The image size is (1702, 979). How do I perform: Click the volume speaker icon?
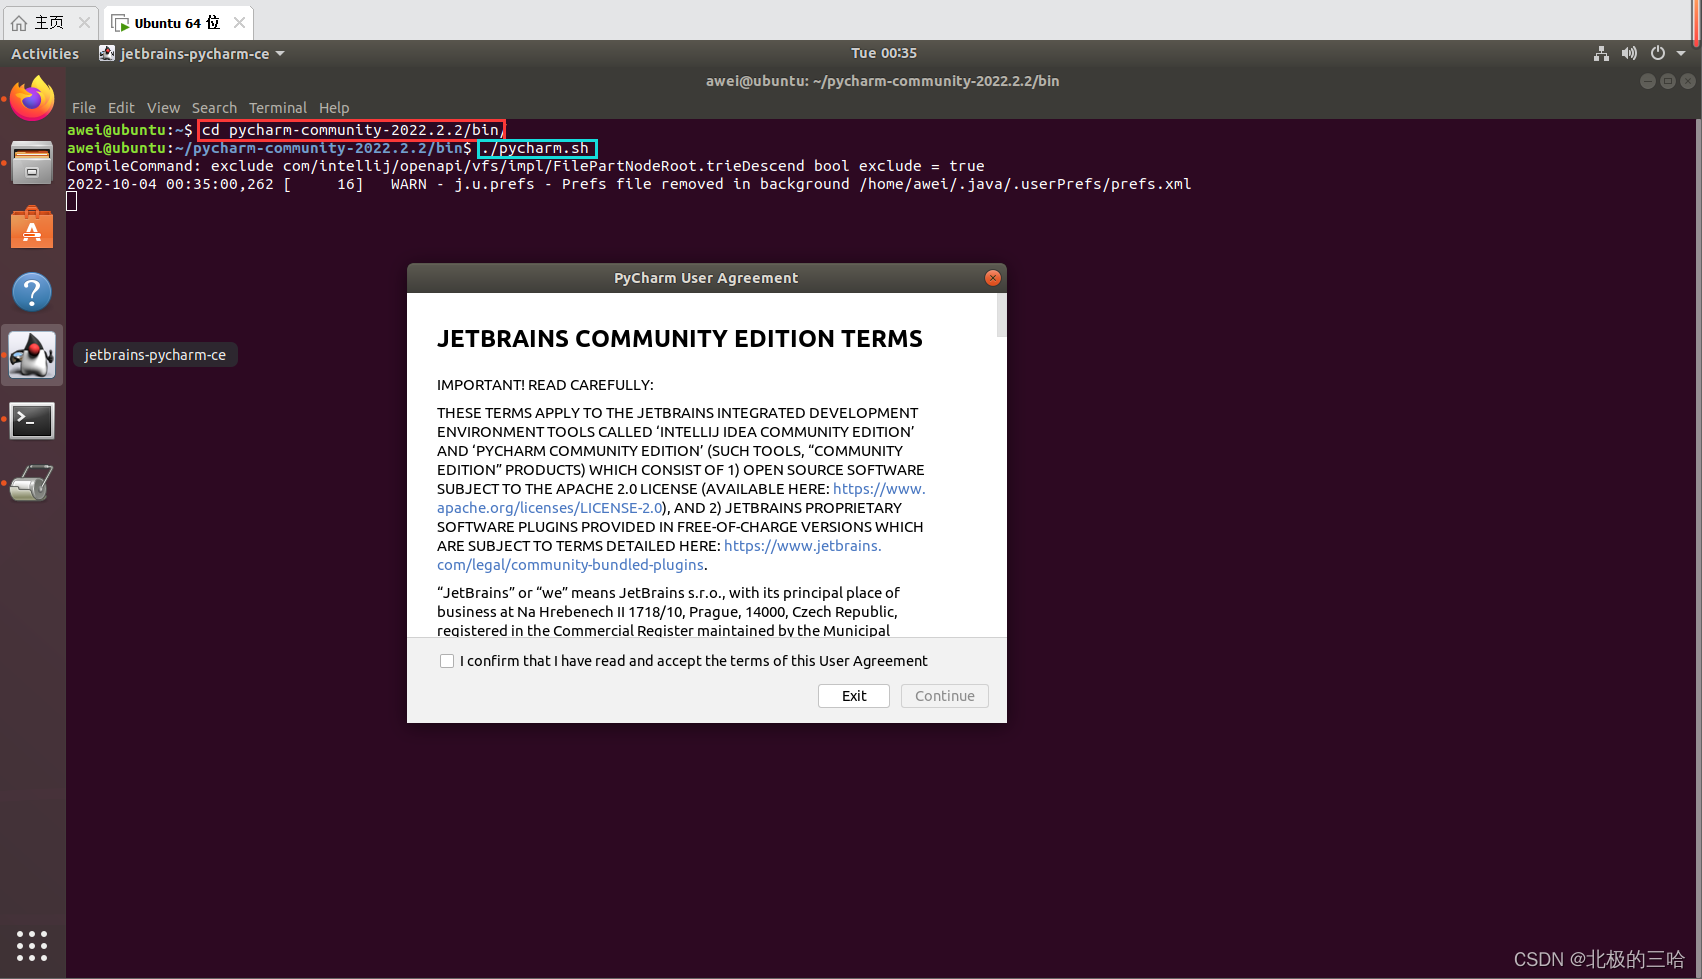(x=1629, y=53)
